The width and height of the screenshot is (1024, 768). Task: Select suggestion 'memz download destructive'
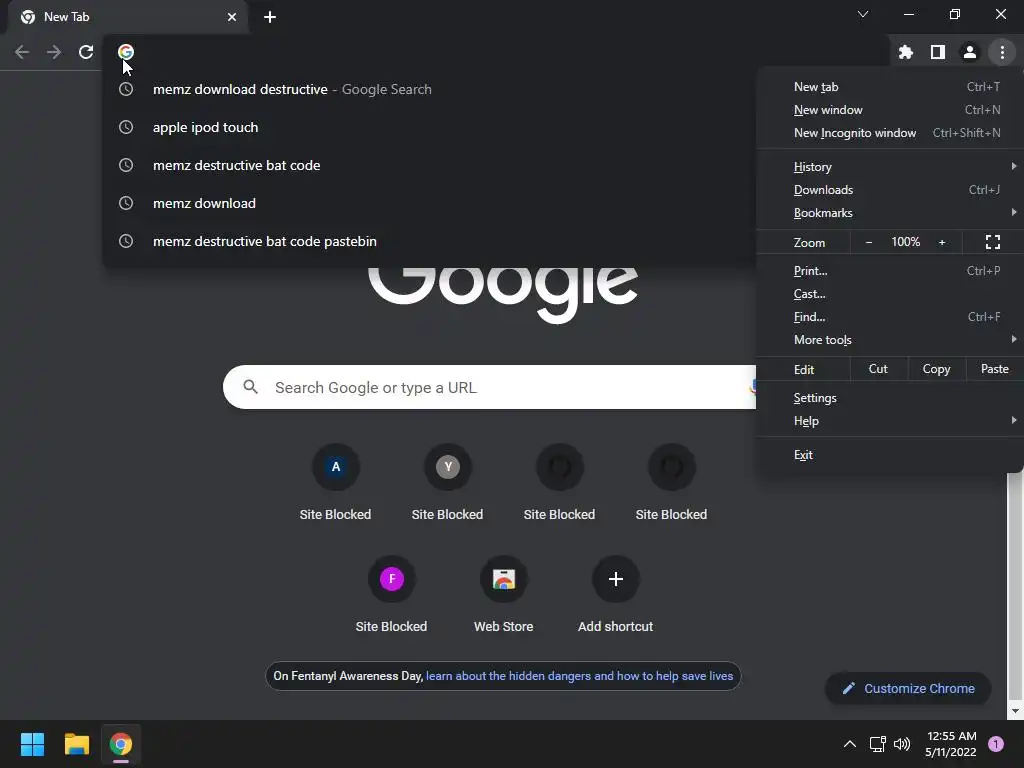tap(430, 89)
